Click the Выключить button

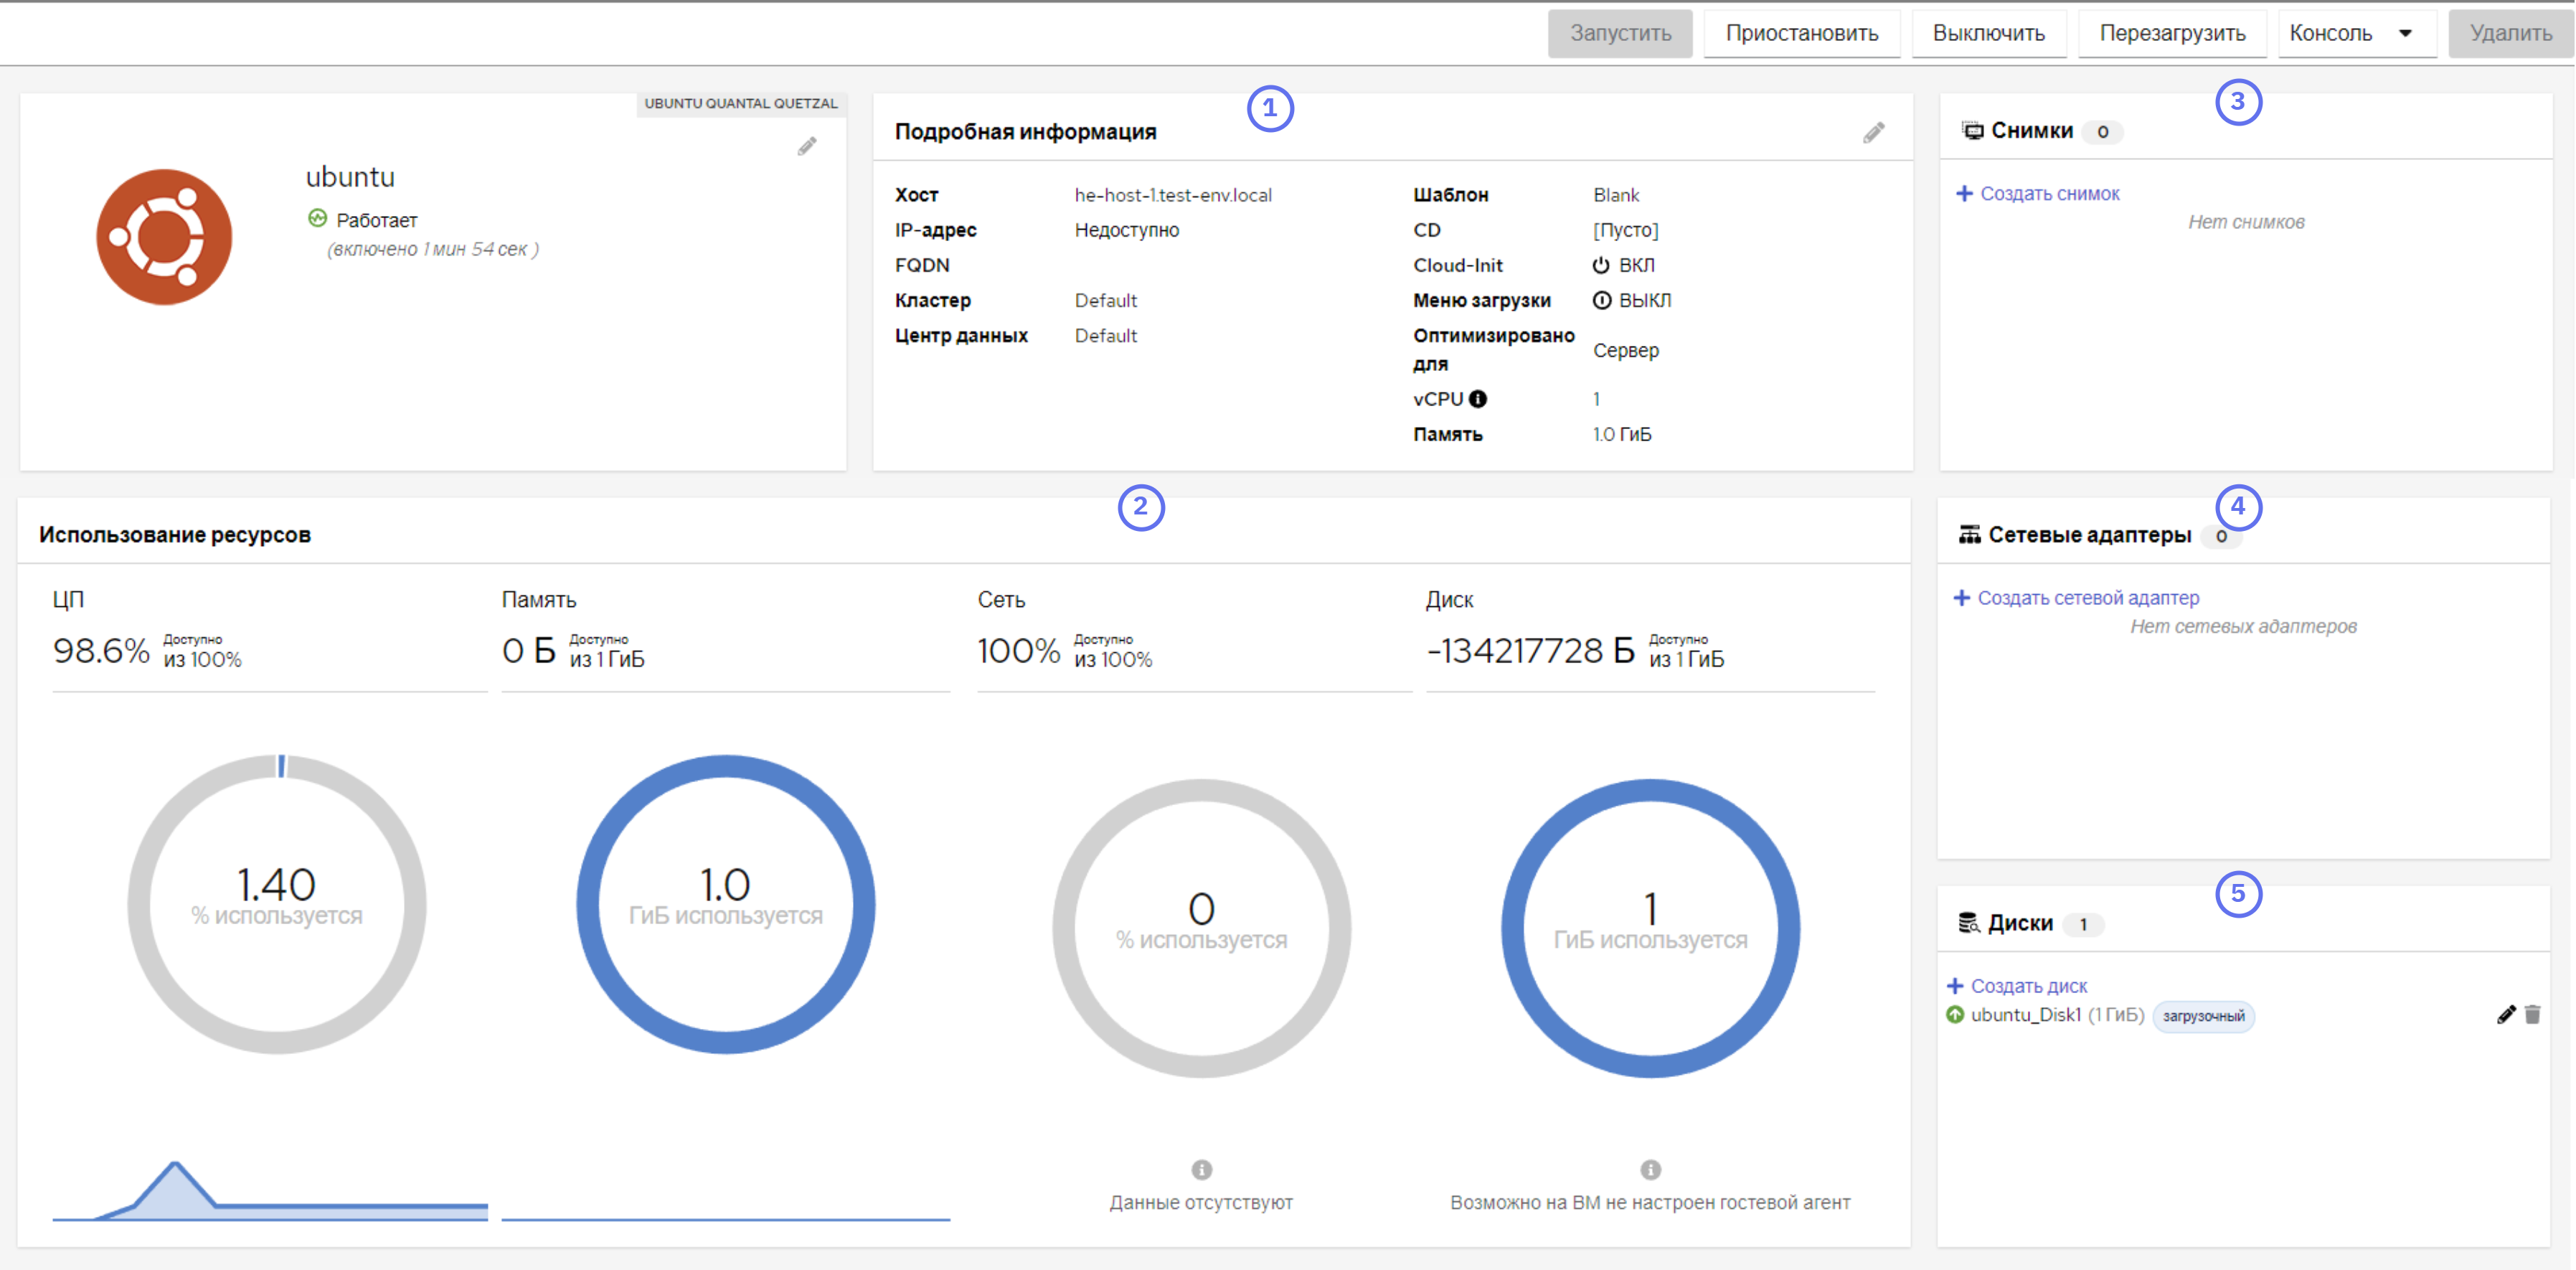(x=1989, y=33)
